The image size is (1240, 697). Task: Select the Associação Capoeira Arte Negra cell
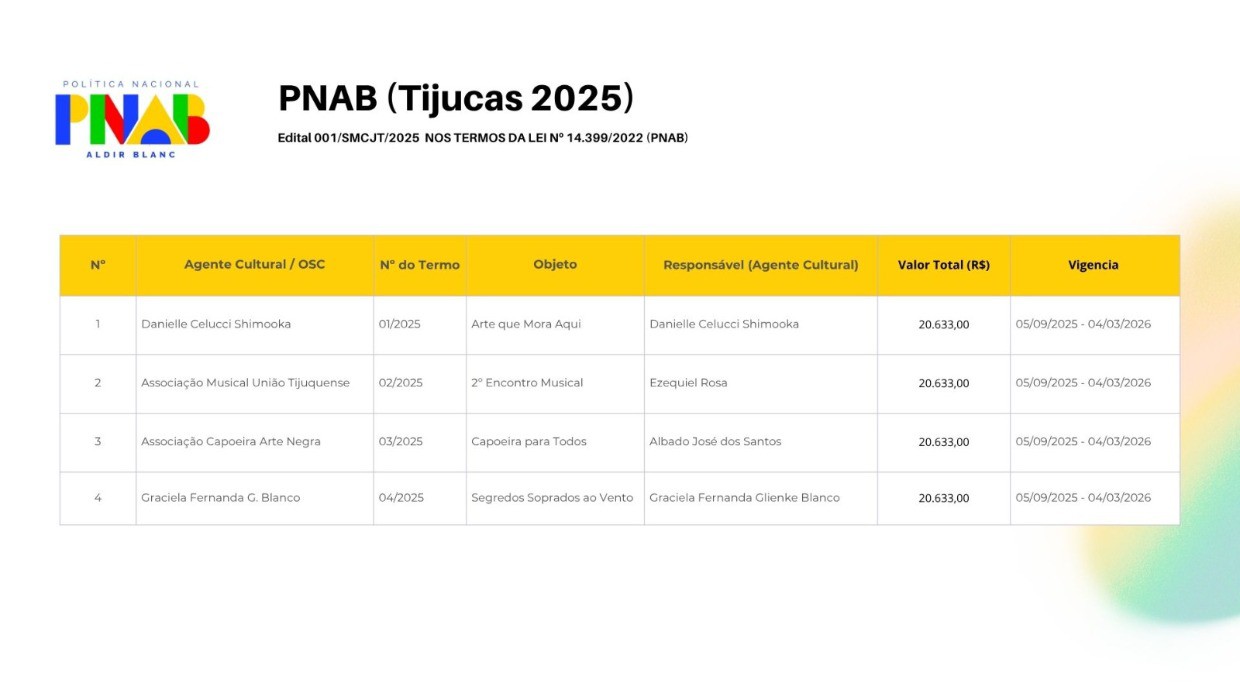tap(231, 442)
